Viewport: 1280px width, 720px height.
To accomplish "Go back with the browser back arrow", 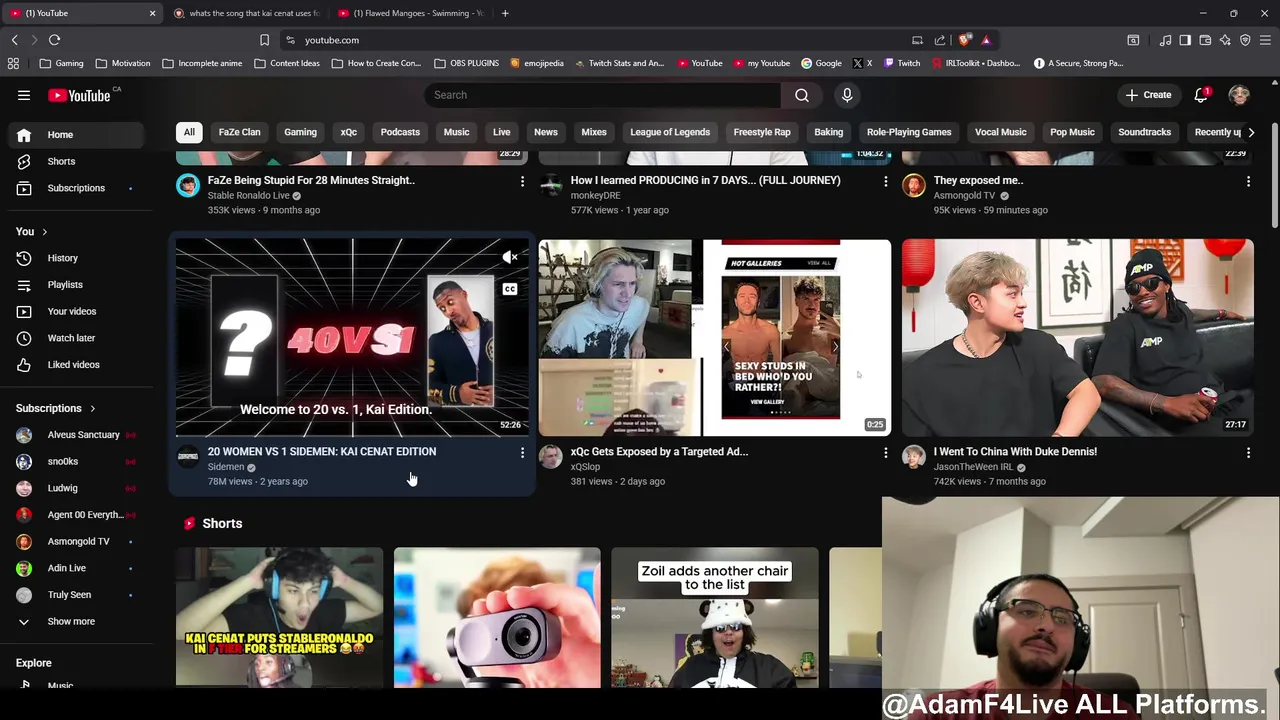I will (14, 40).
